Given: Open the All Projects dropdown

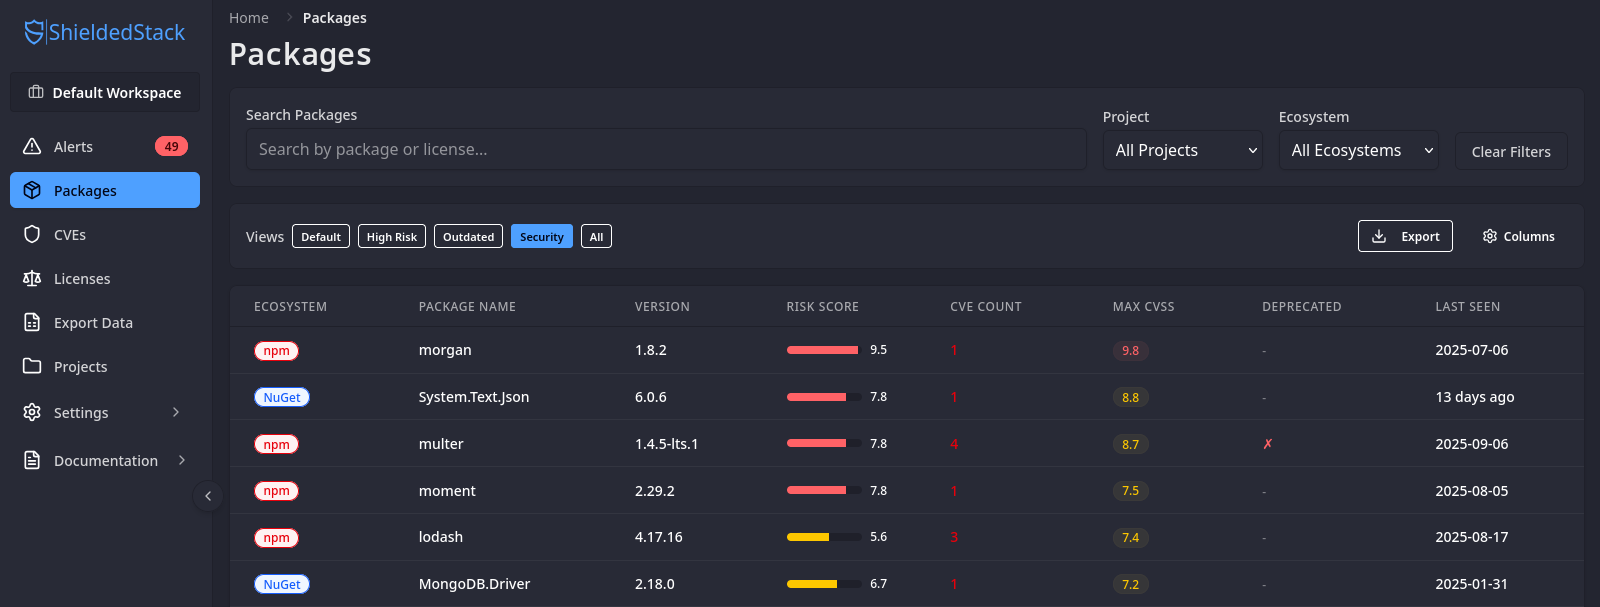Looking at the screenshot, I should [1183, 150].
